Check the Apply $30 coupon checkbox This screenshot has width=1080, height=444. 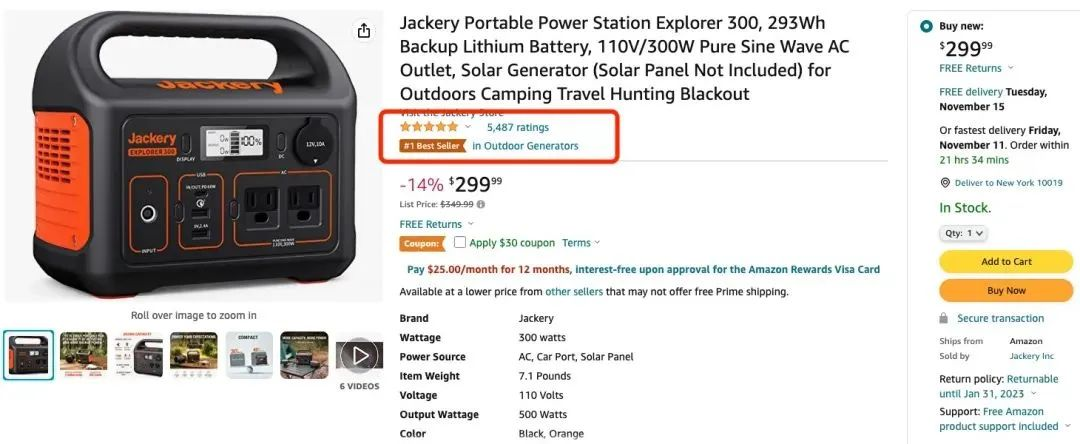click(460, 242)
